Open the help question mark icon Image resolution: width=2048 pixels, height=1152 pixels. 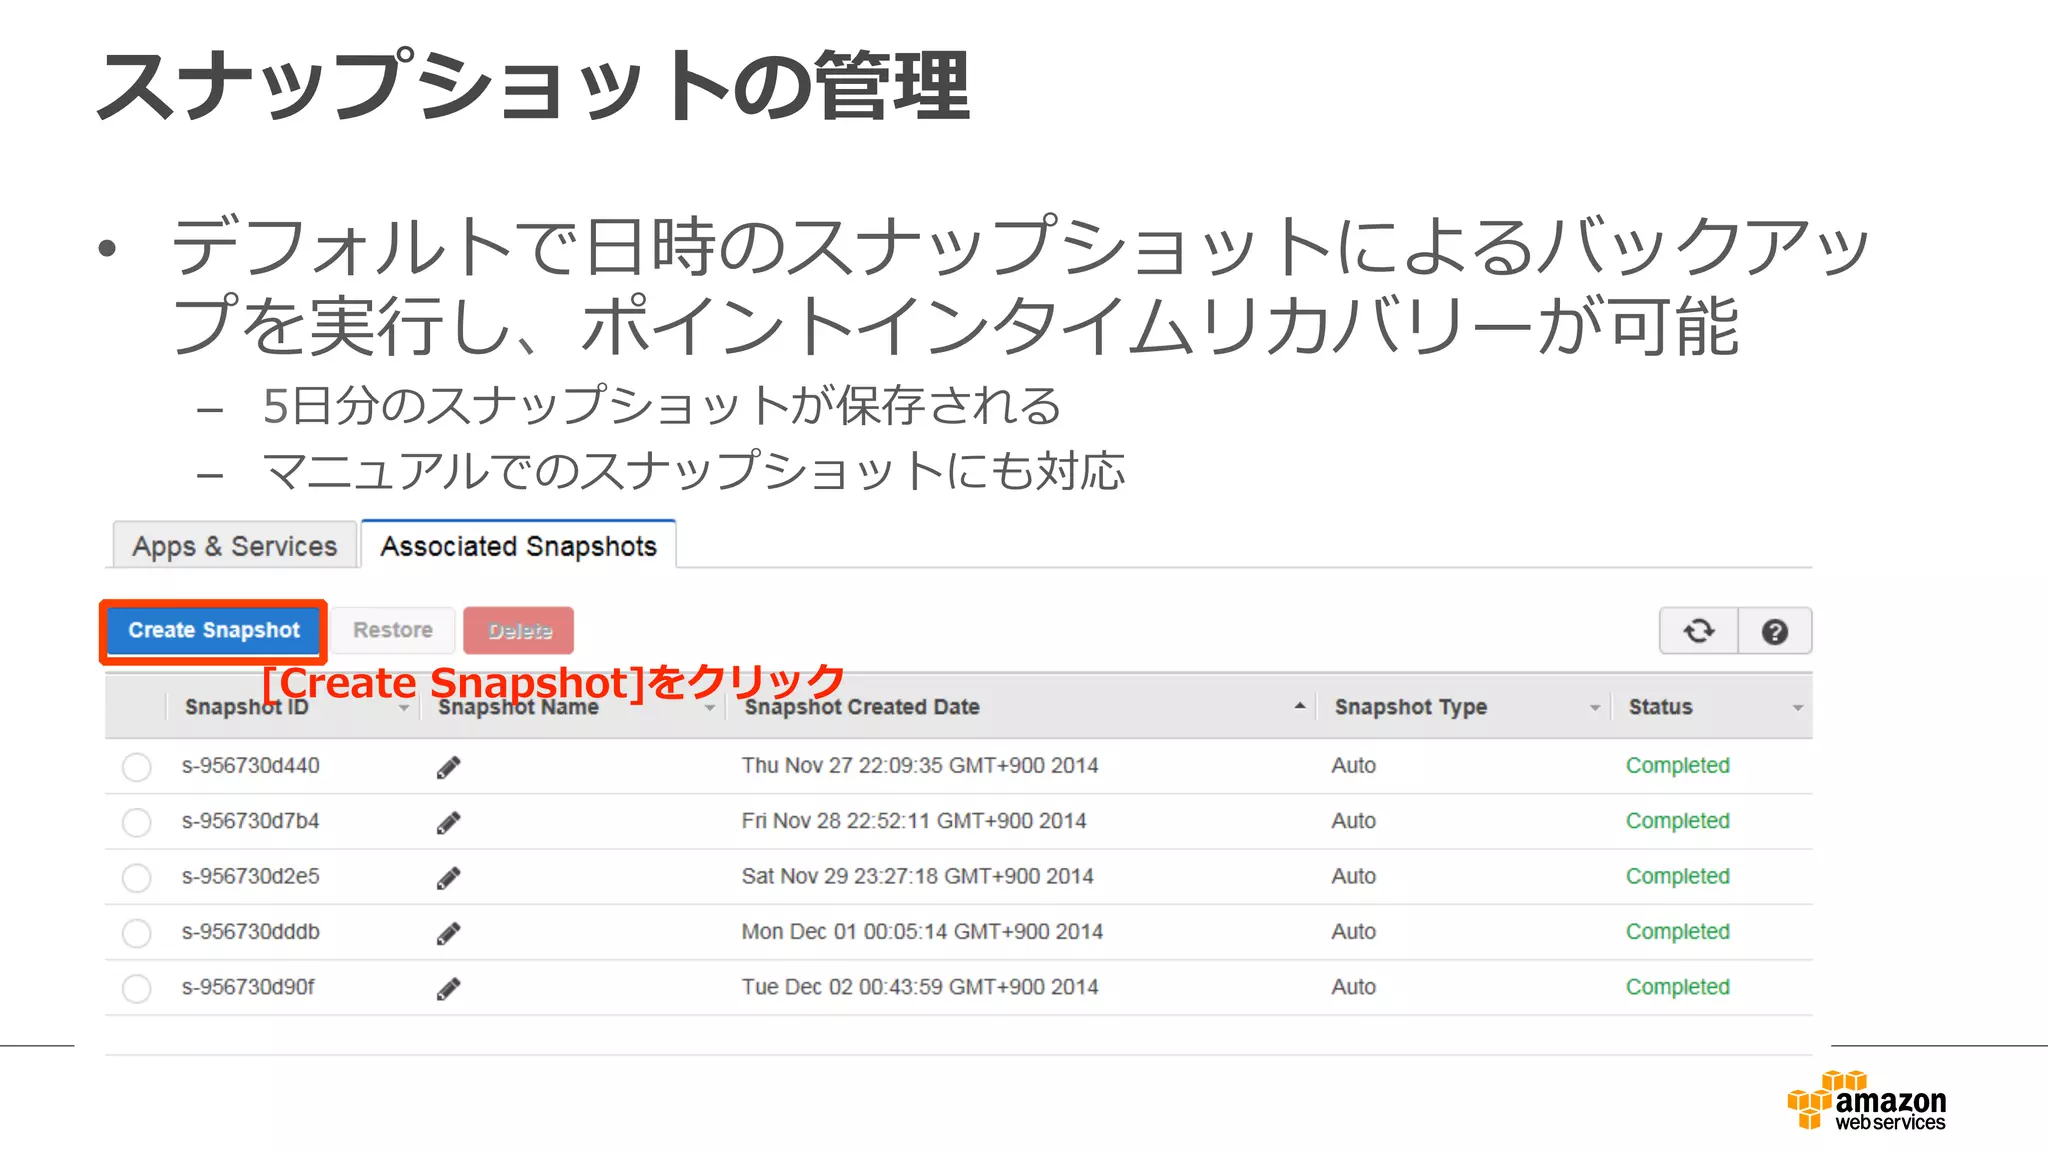pos(1775,631)
